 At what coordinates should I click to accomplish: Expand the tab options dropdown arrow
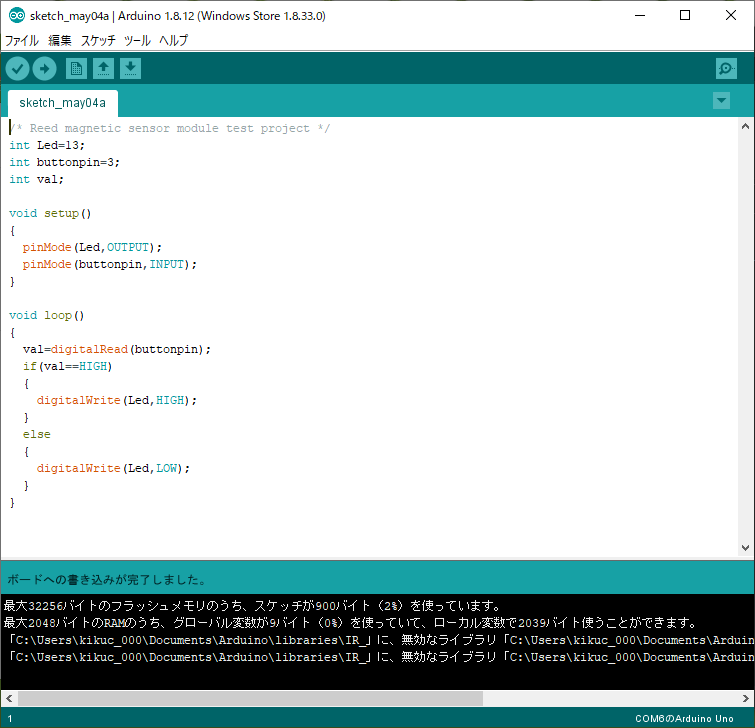click(x=721, y=101)
